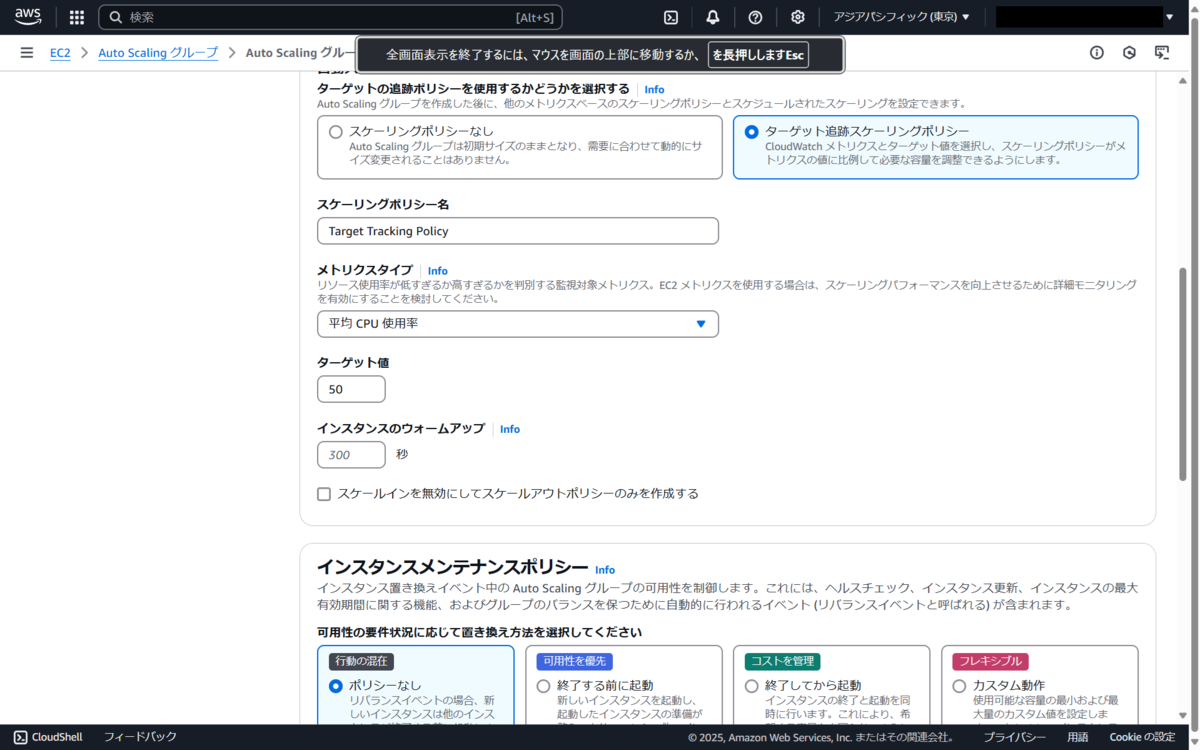Open the services grid menu icon

point(77,17)
